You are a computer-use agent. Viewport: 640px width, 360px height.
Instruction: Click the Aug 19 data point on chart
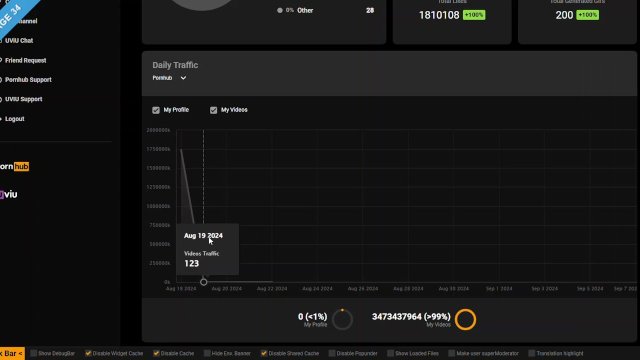click(x=204, y=282)
